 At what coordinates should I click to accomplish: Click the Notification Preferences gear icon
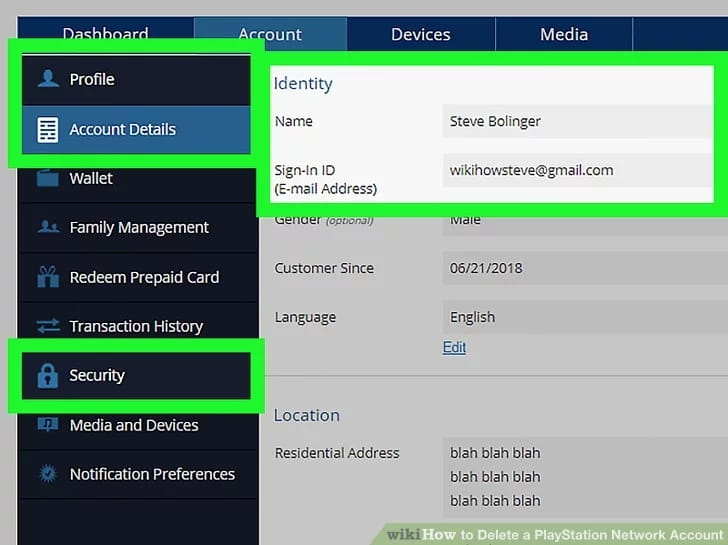pyautogui.click(x=47, y=474)
